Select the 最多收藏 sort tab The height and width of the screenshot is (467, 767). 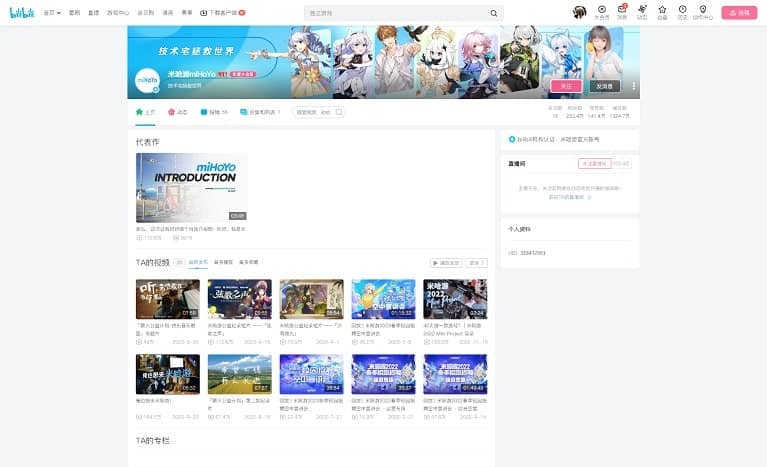point(248,263)
